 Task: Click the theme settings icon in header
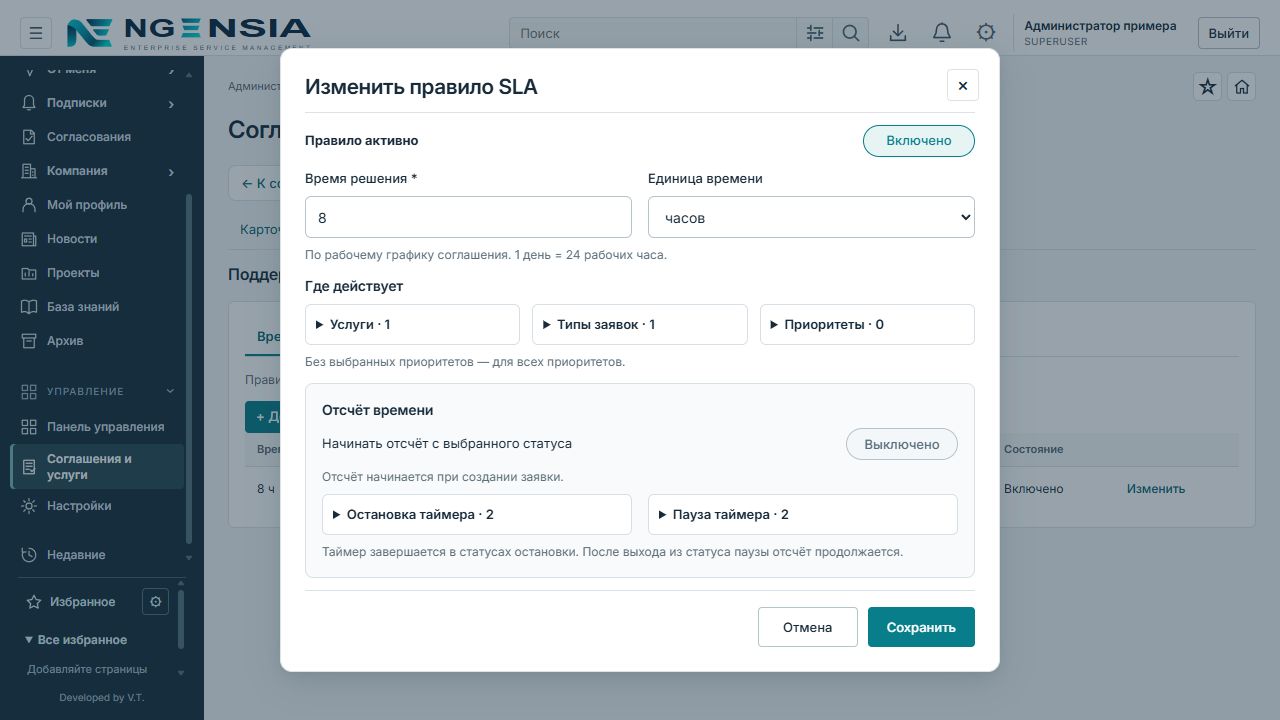pyautogui.click(x=986, y=33)
